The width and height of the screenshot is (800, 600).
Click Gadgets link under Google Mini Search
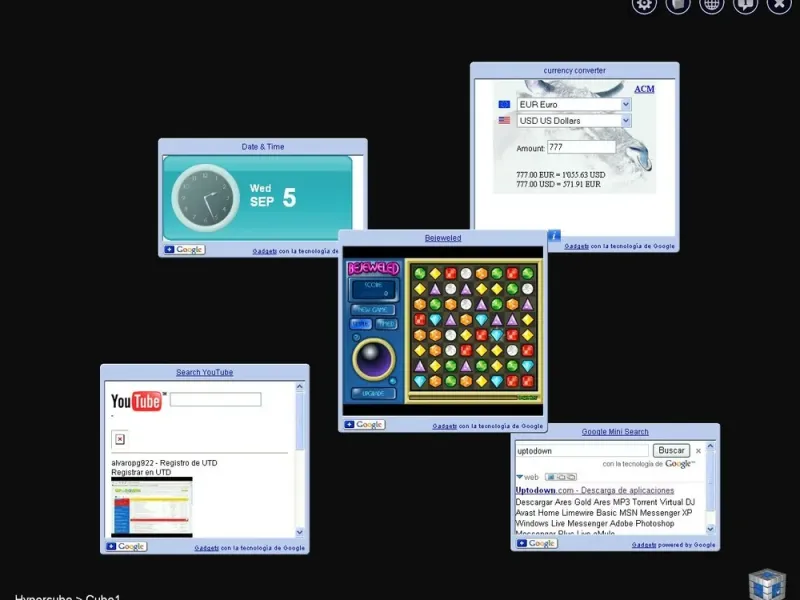point(644,545)
